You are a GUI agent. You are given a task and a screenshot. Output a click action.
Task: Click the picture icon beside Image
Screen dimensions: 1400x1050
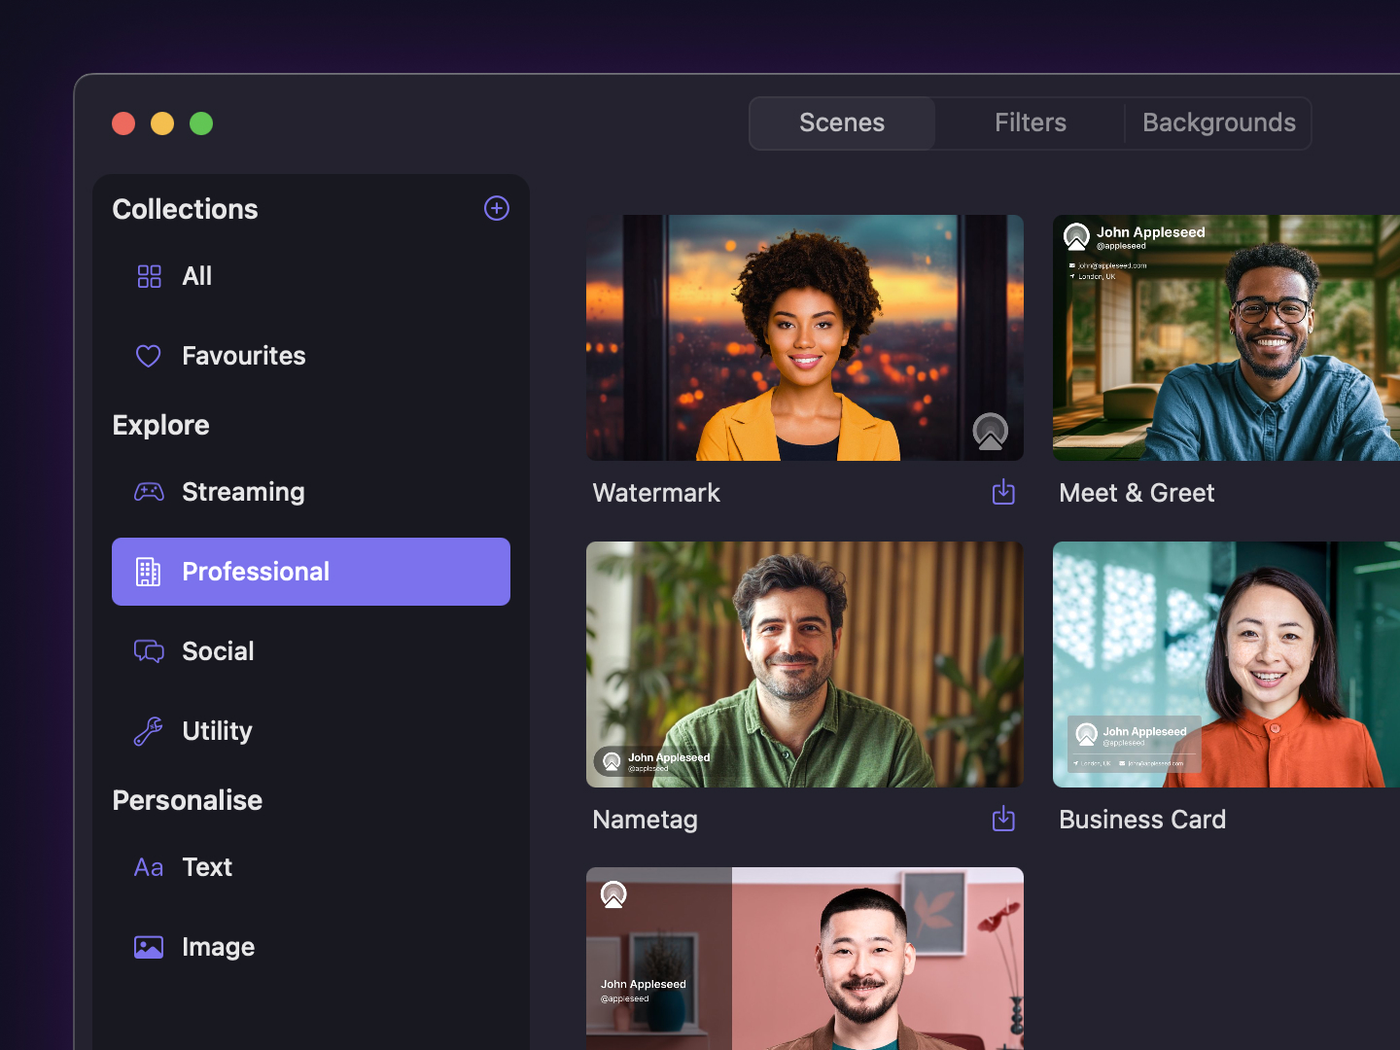click(x=148, y=947)
